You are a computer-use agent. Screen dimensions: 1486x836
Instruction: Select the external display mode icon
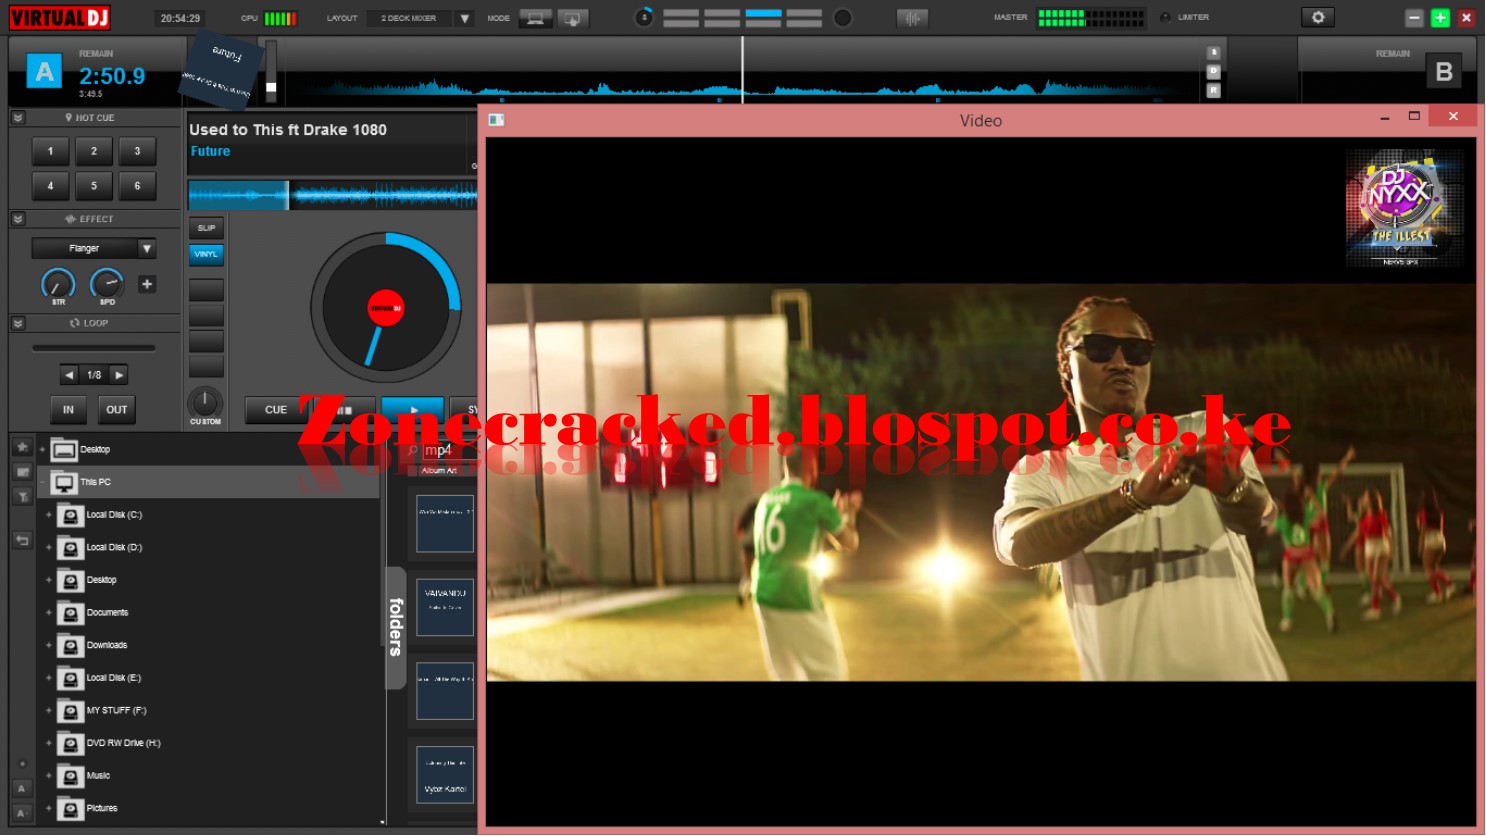tap(573, 18)
